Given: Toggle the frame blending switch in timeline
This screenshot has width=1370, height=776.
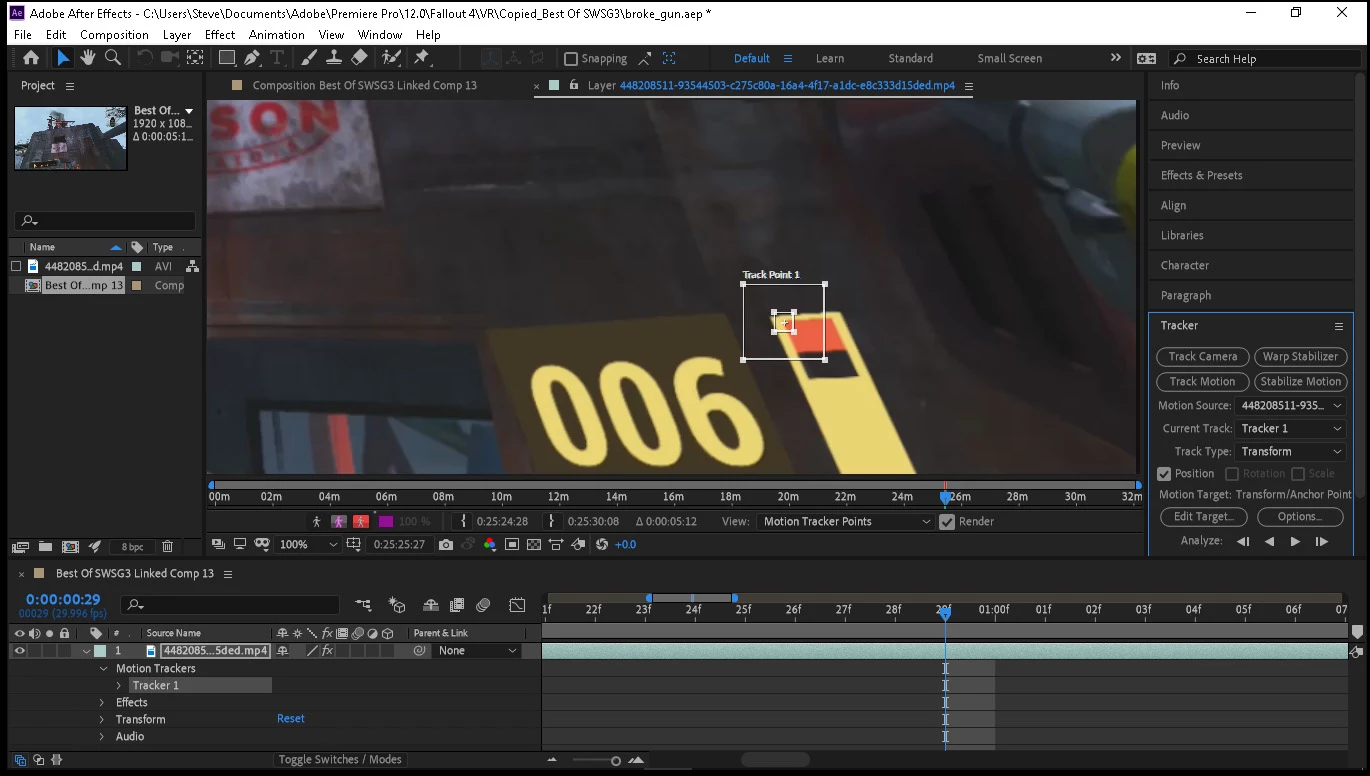Looking at the screenshot, I should pos(457,605).
